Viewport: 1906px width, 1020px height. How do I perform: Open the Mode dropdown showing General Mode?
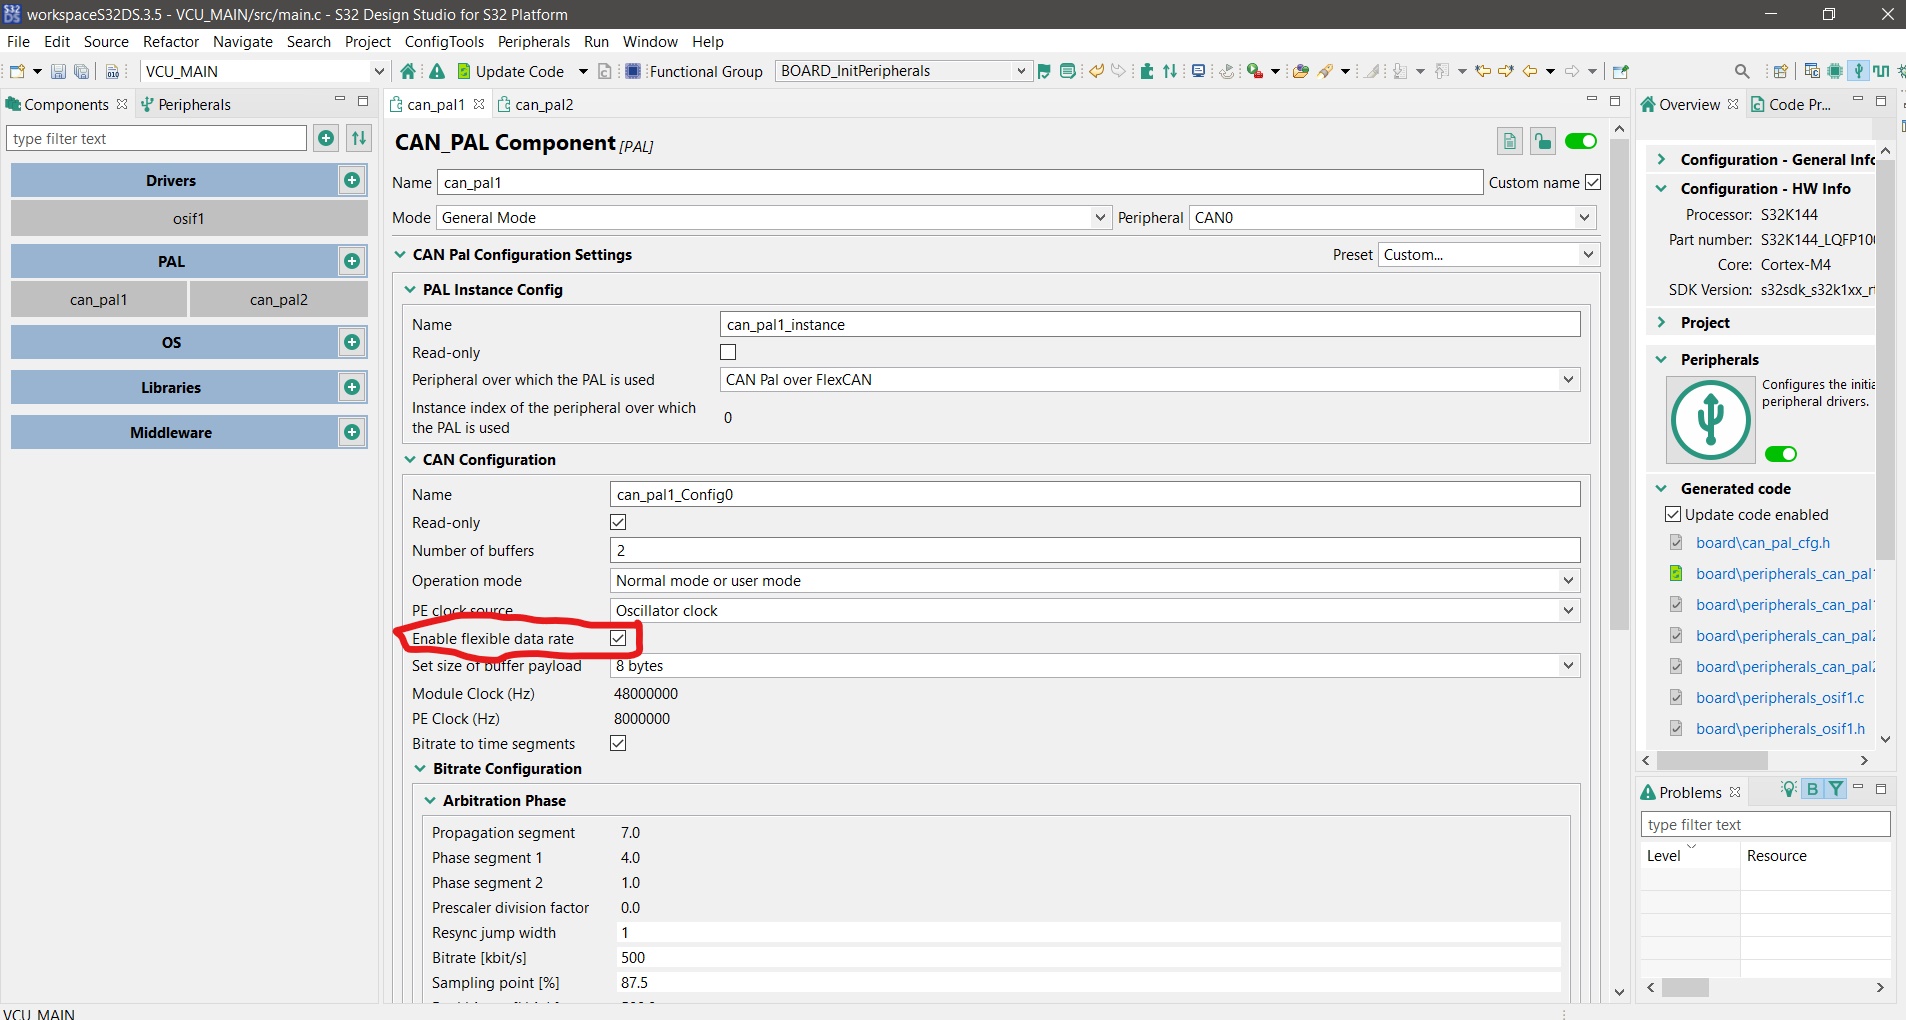[1098, 217]
